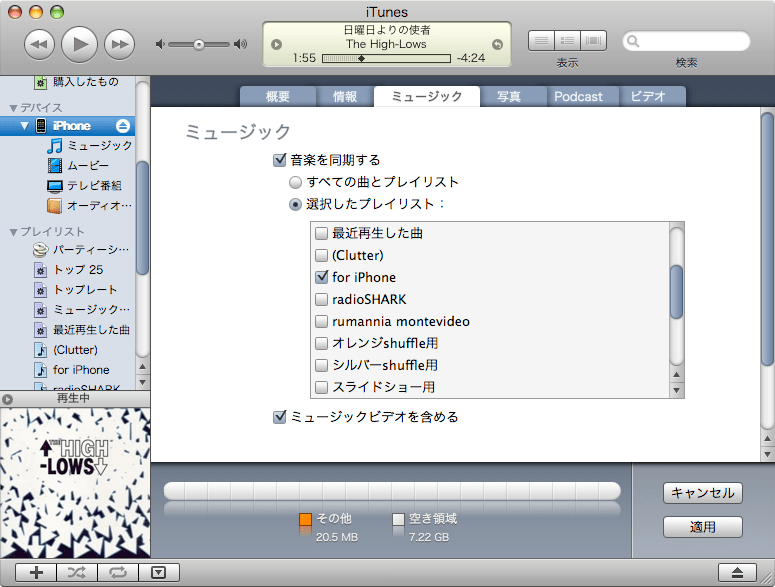The height and width of the screenshot is (587, 775).
Task: Check rumannia montevideo playlist checkbox
Action: 322,322
